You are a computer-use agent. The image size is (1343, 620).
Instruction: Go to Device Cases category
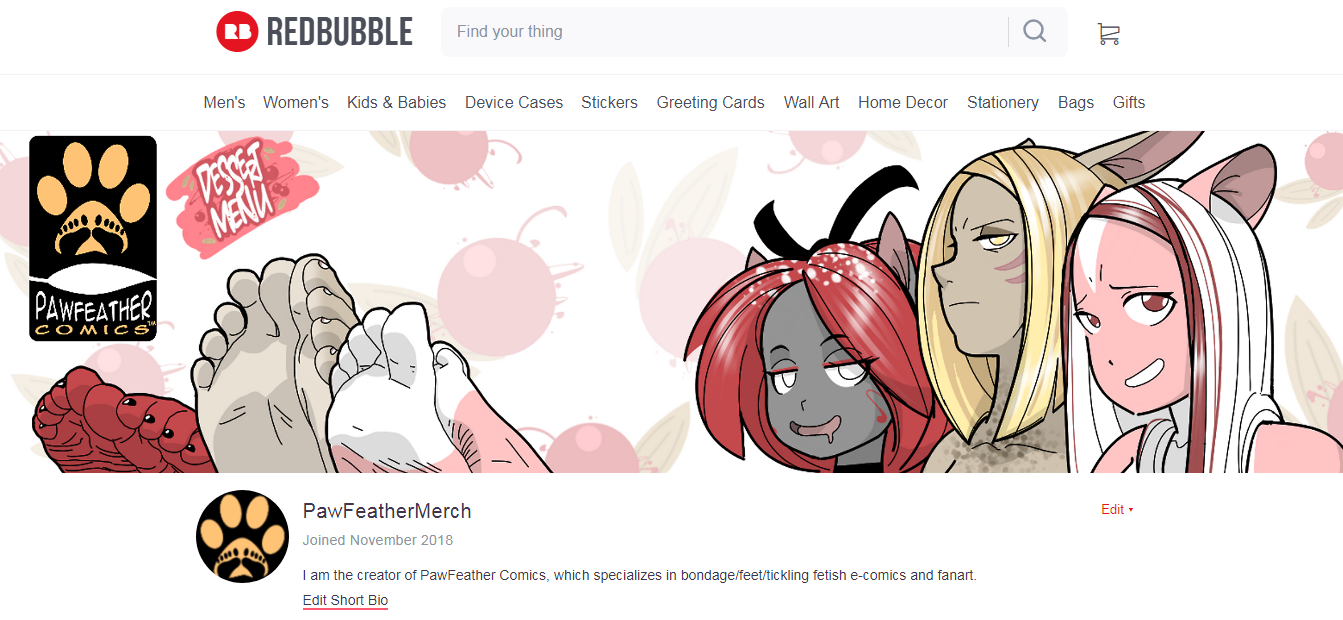coord(514,102)
